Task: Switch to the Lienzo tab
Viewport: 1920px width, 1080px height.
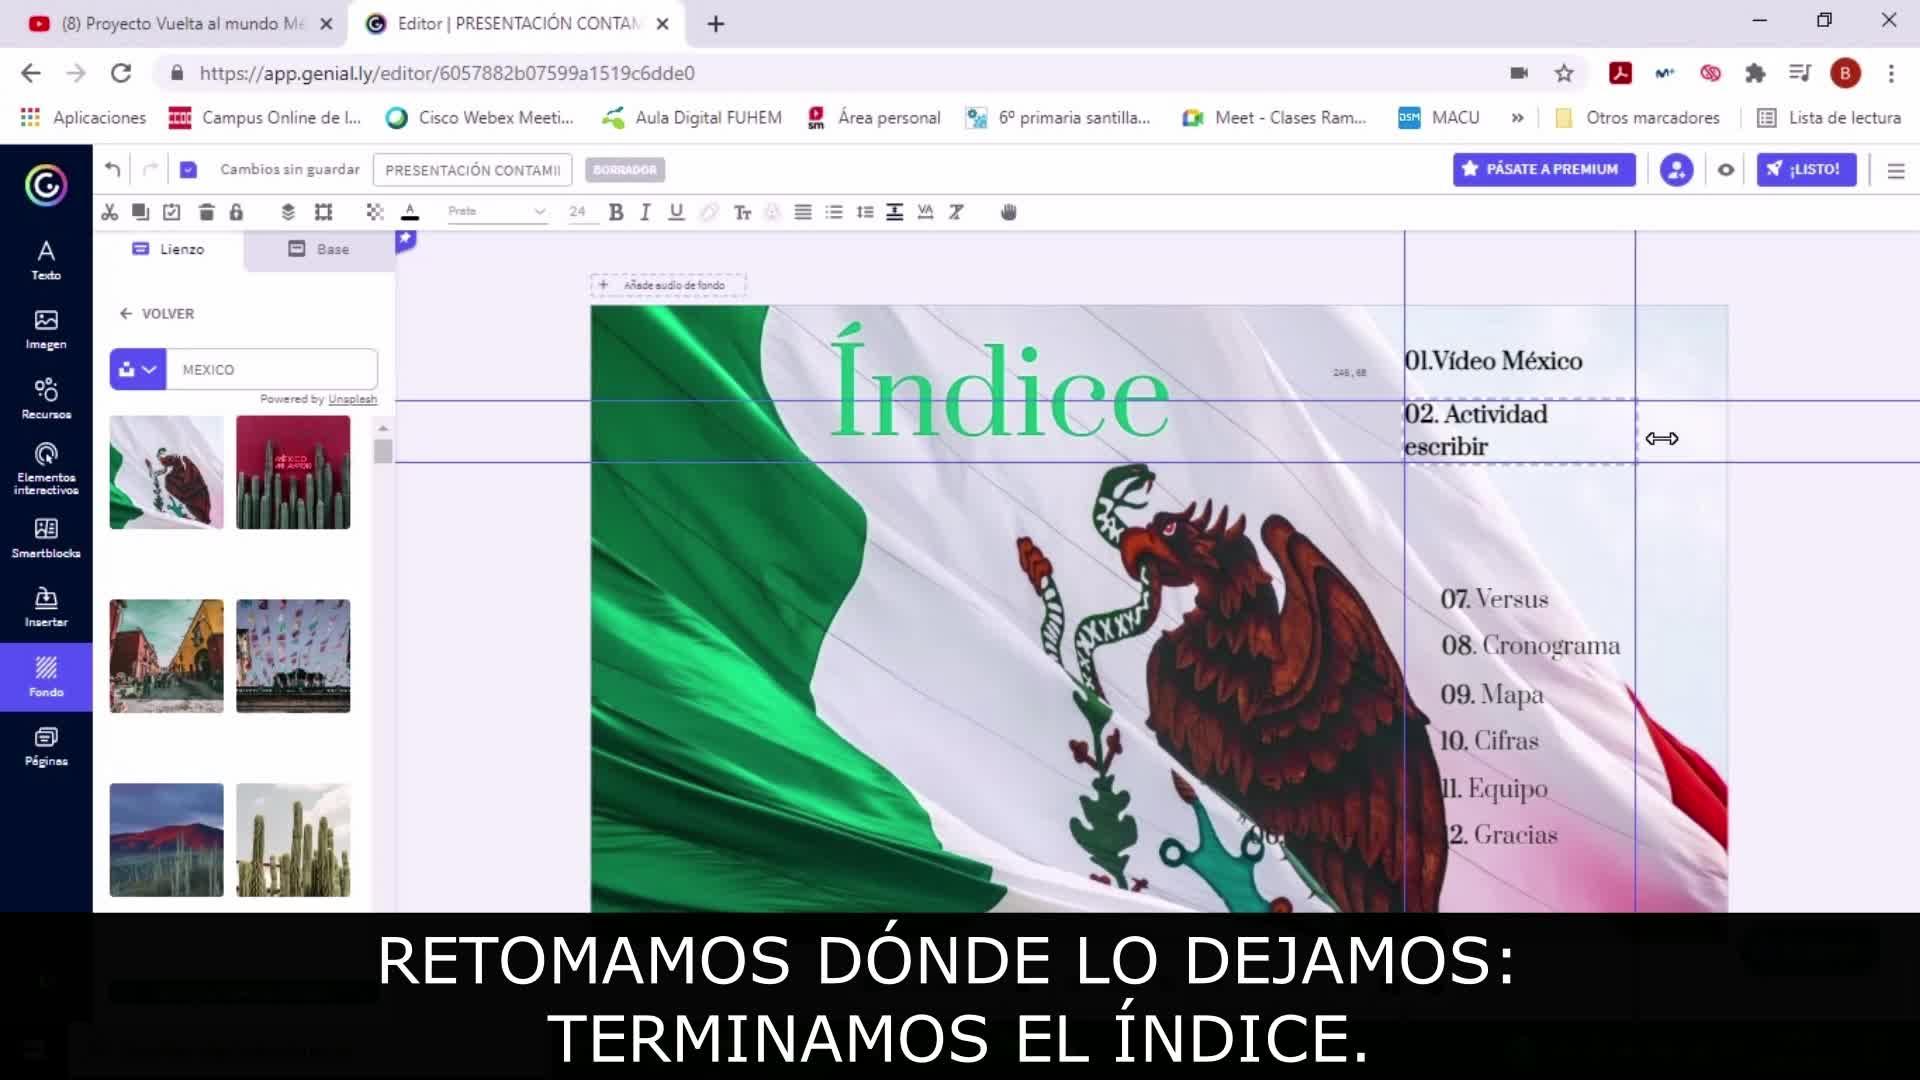Action: (168, 249)
